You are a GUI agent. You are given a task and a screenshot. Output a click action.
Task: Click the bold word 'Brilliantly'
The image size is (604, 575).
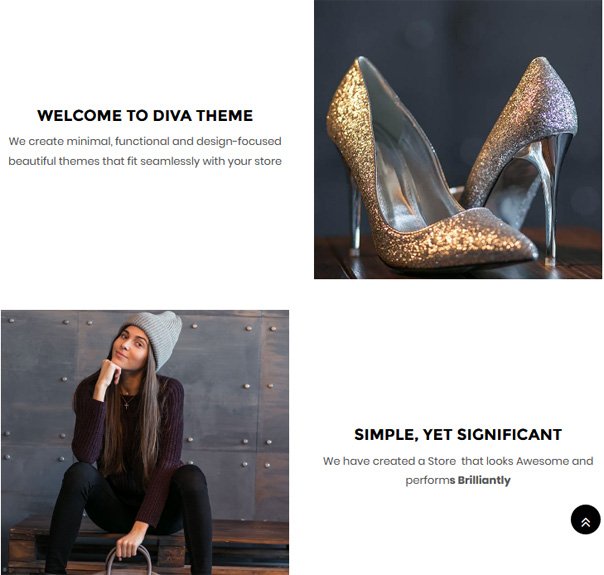click(484, 480)
